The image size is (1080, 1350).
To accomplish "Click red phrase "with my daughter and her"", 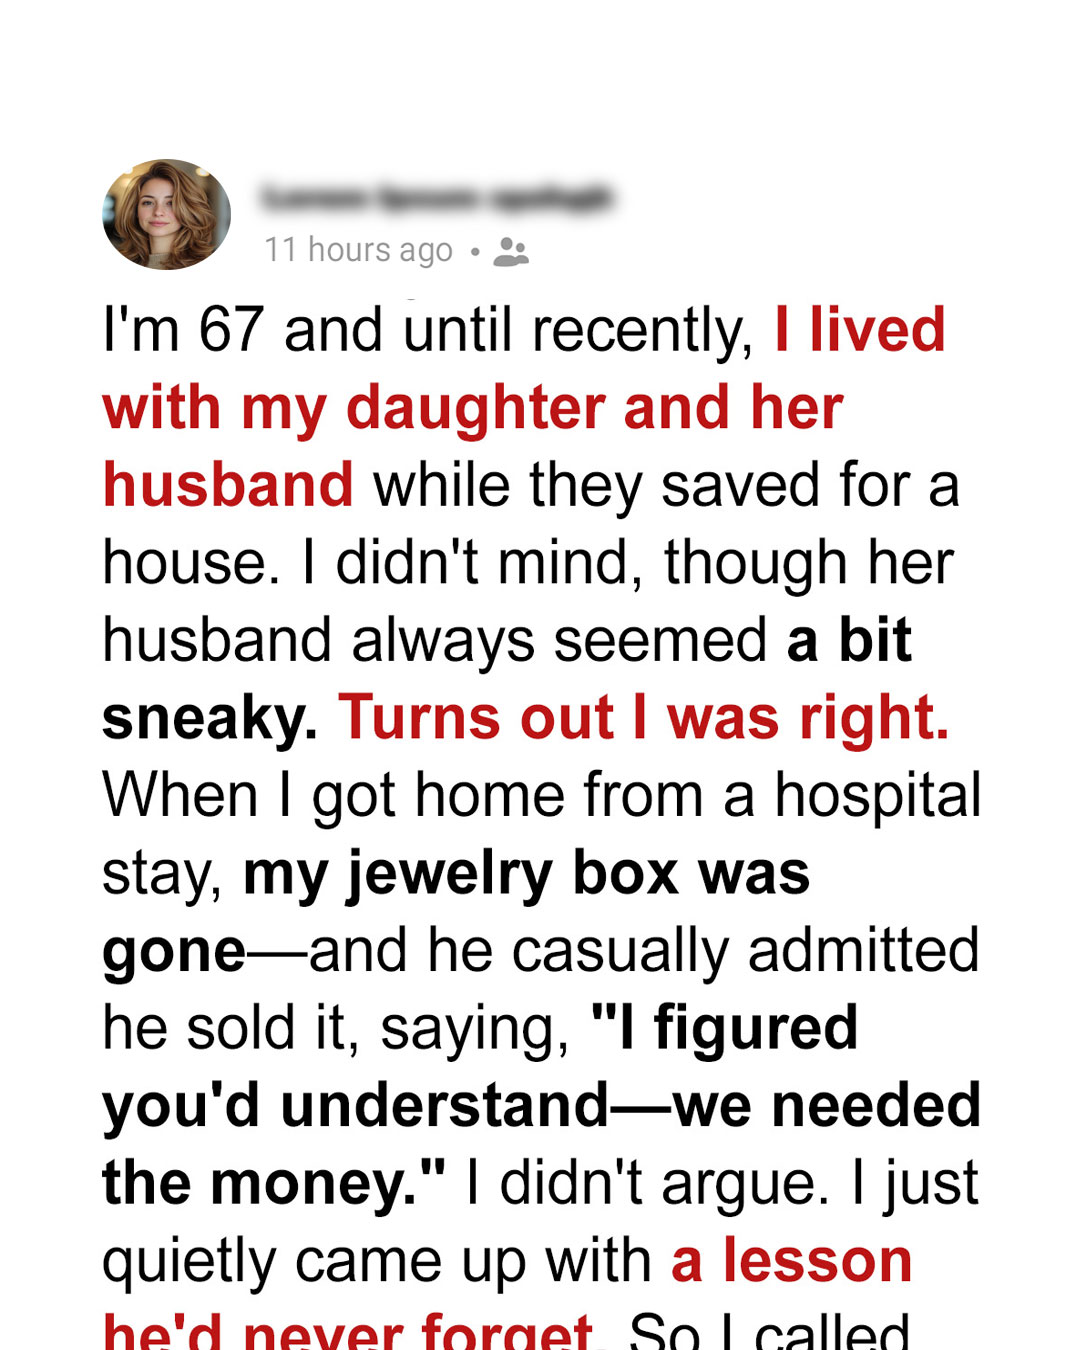I will (x=473, y=409).
